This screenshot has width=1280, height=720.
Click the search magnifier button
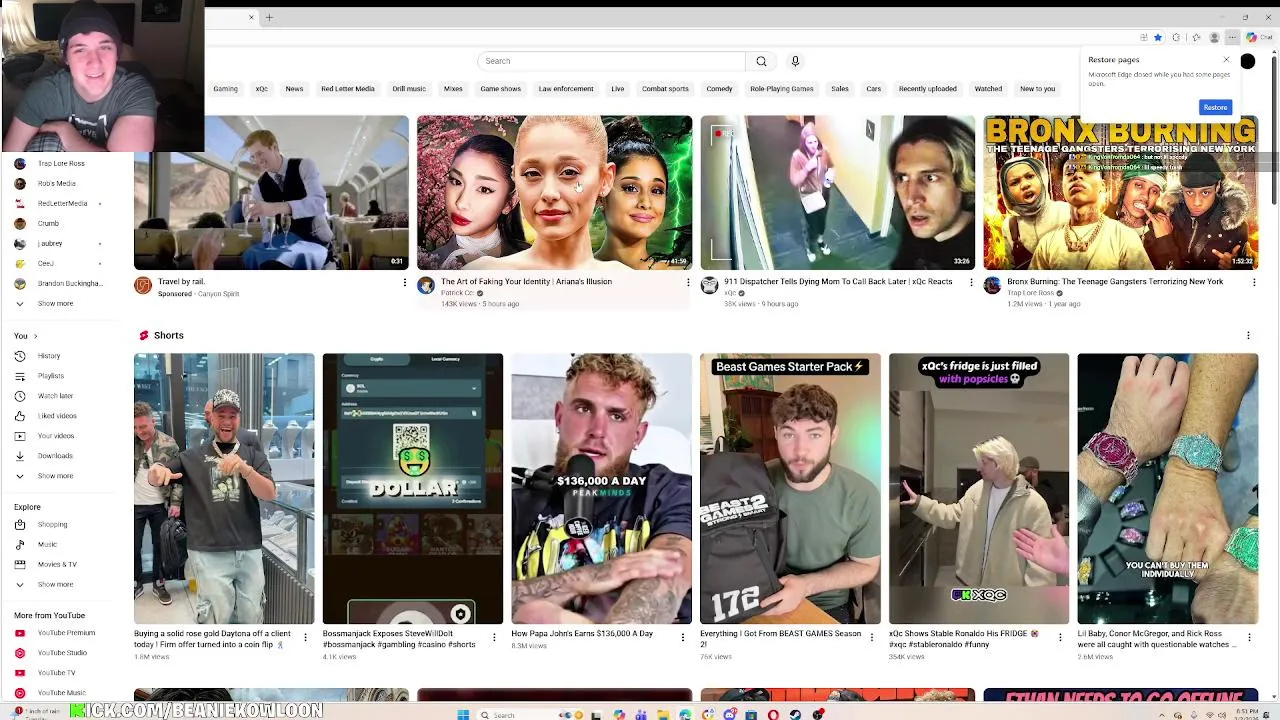761,61
